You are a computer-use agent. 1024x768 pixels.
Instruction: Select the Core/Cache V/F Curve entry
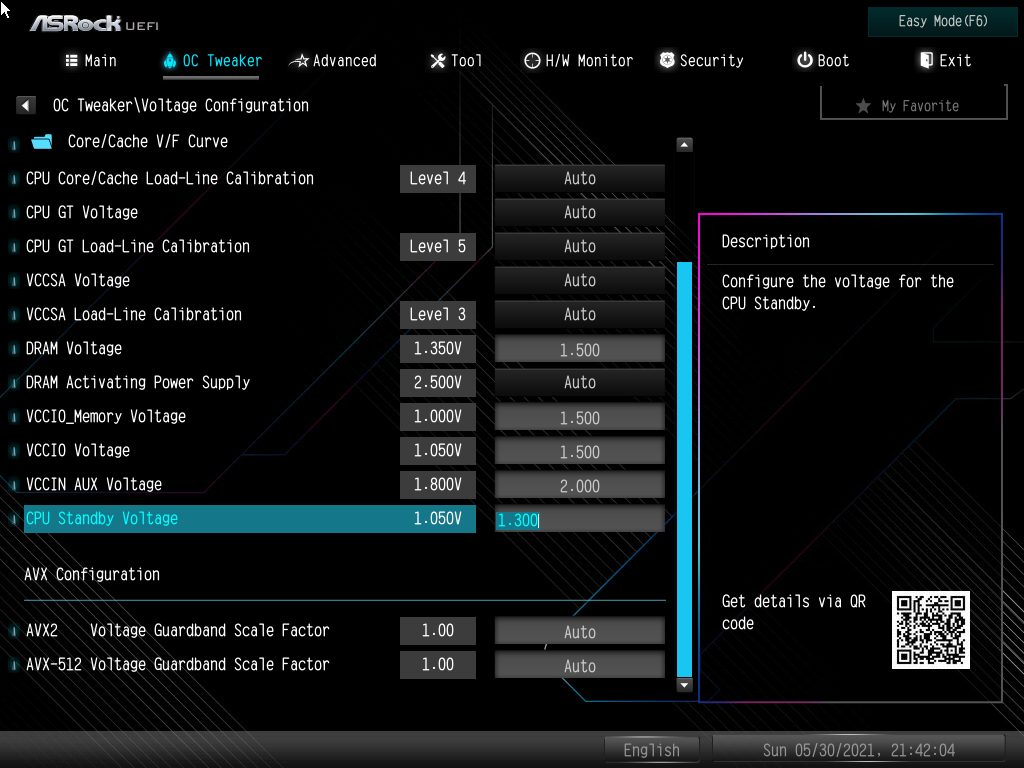(x=148, y=142)
